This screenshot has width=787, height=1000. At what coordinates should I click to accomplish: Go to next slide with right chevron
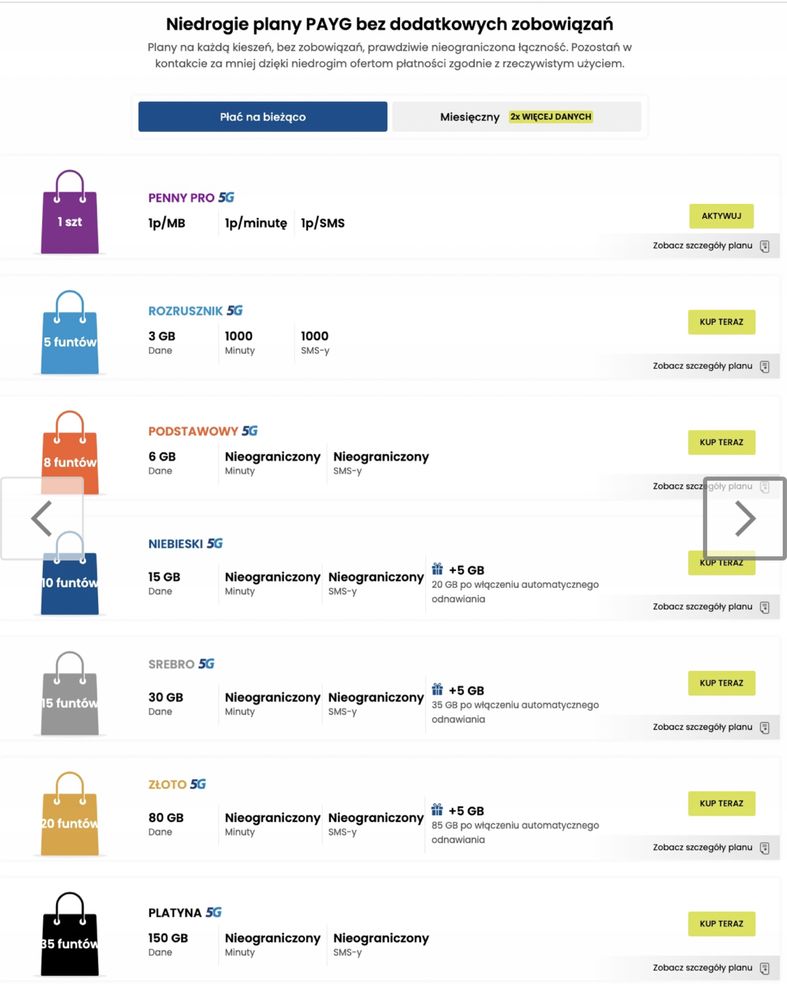pyautogui.click(x=745, y=518)
